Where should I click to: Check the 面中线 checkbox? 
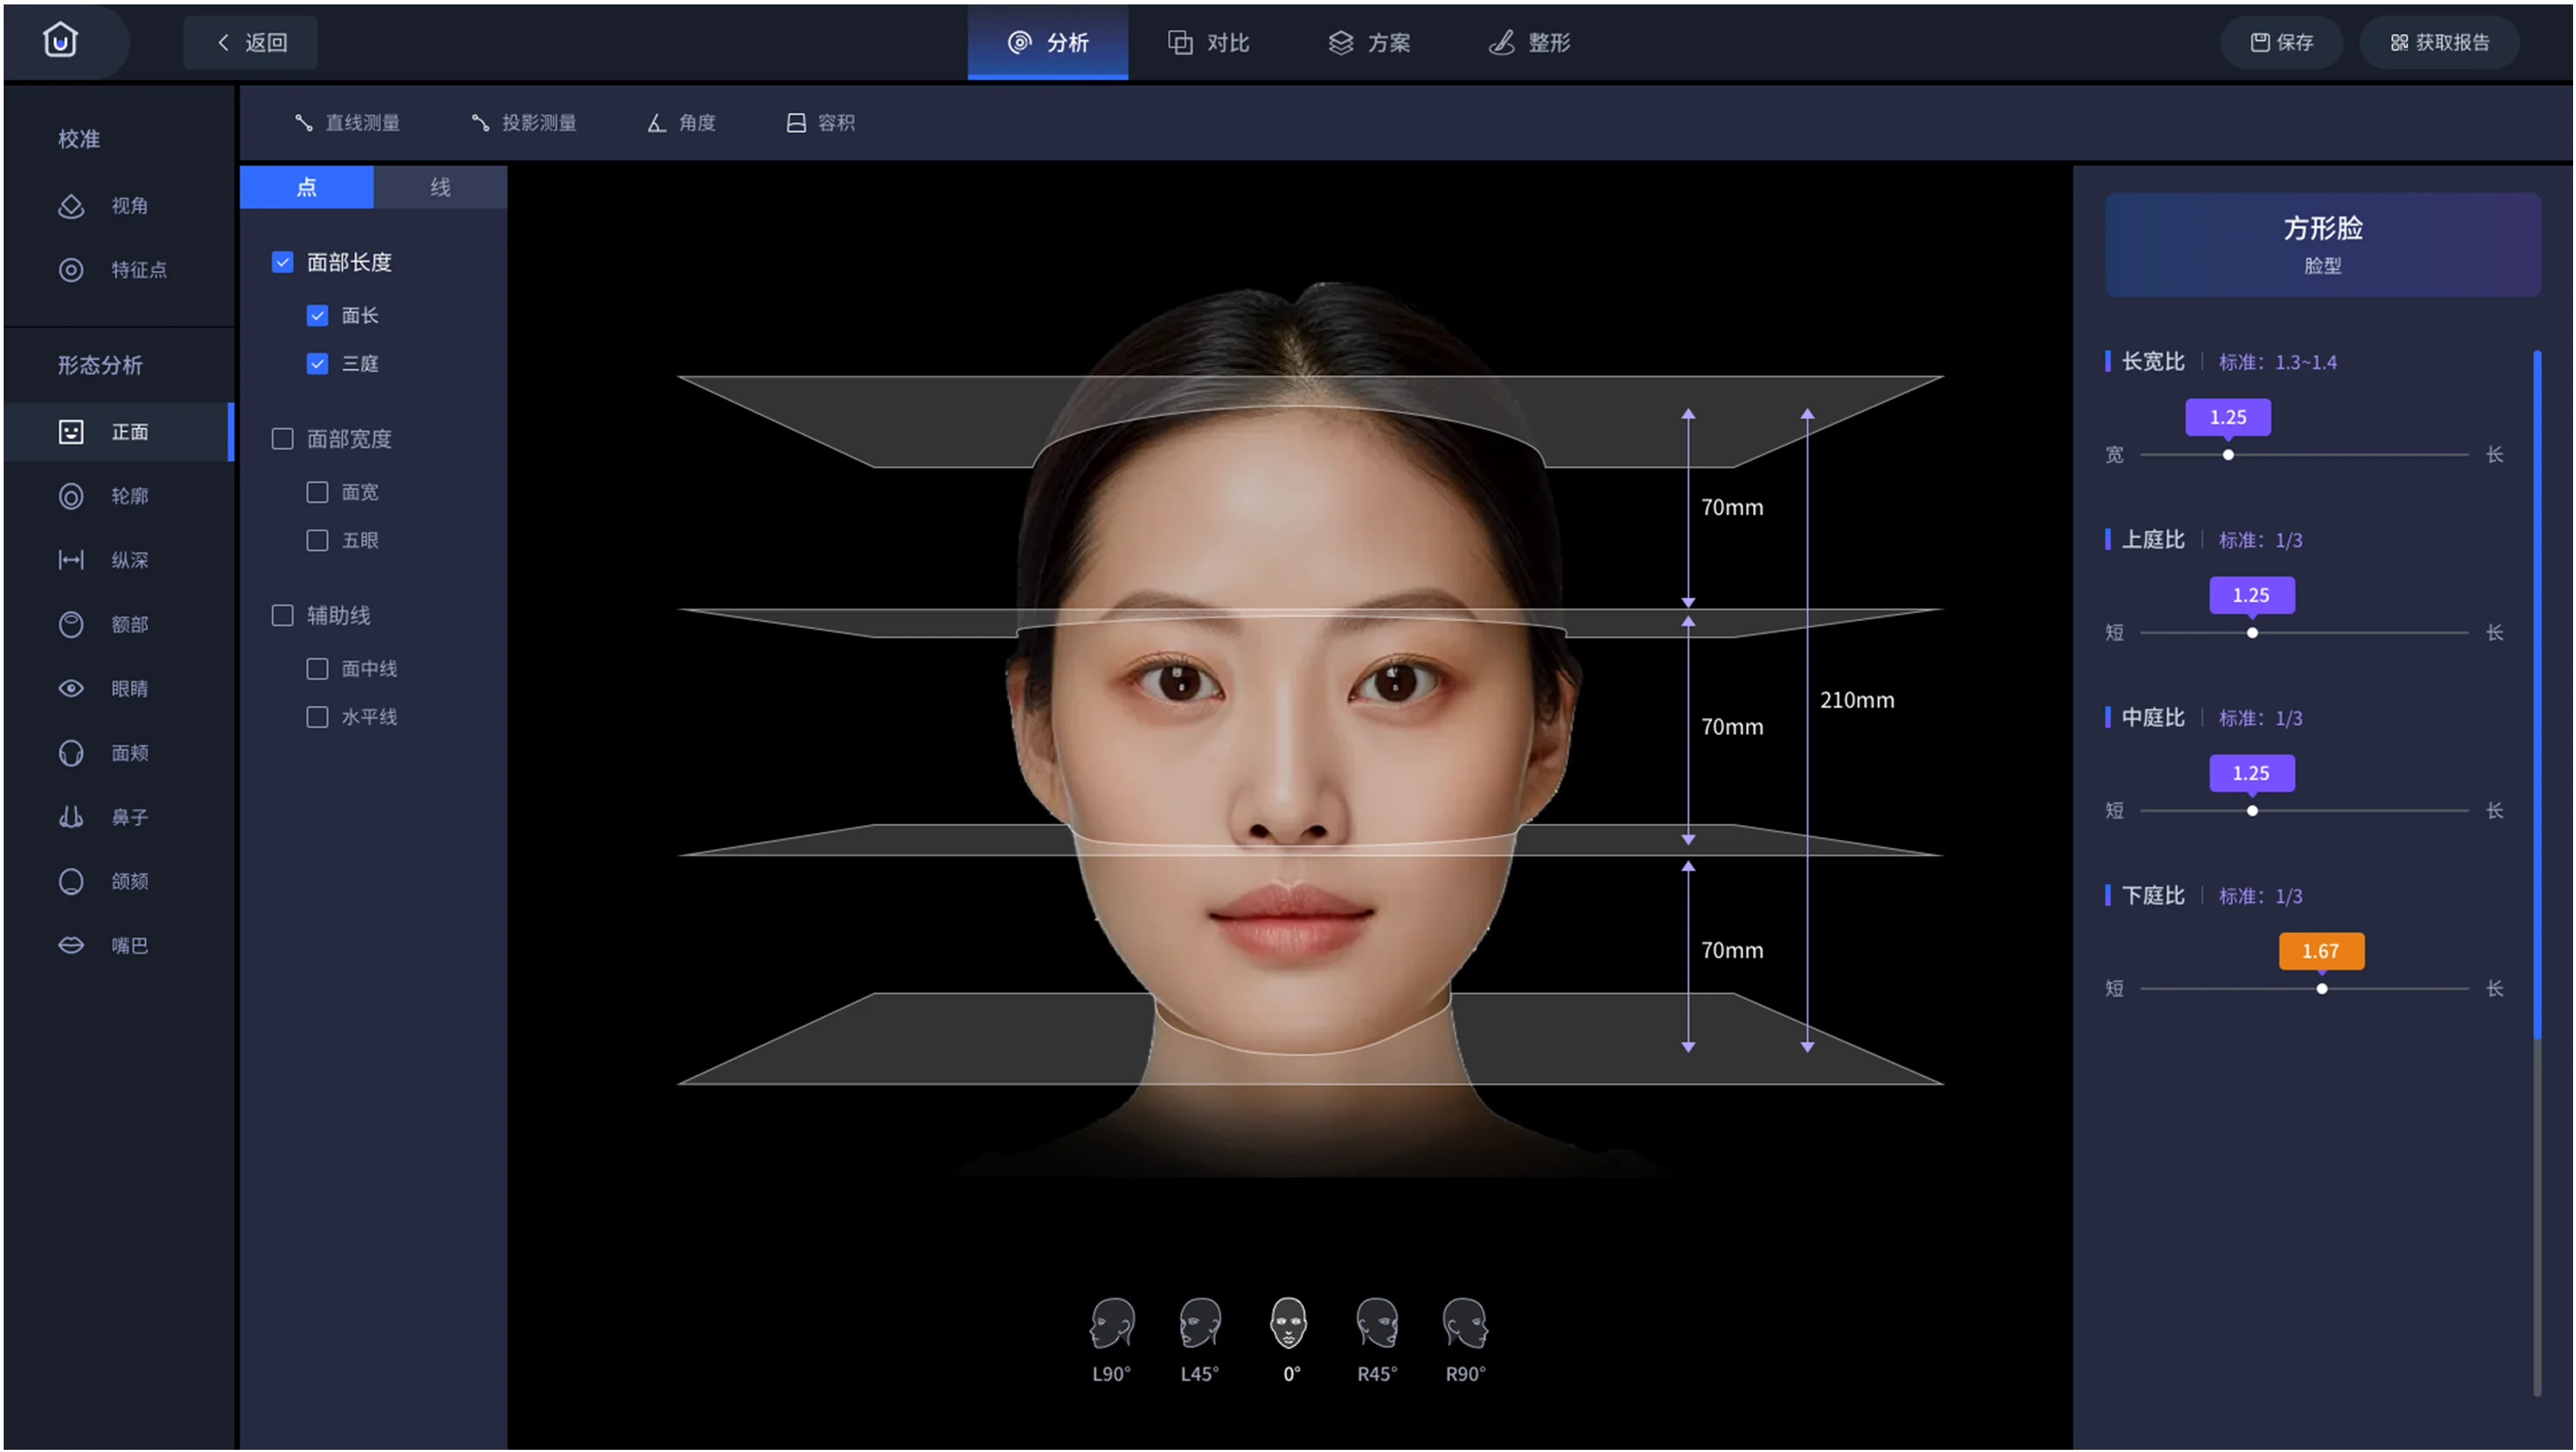click(x=317, y=669)
